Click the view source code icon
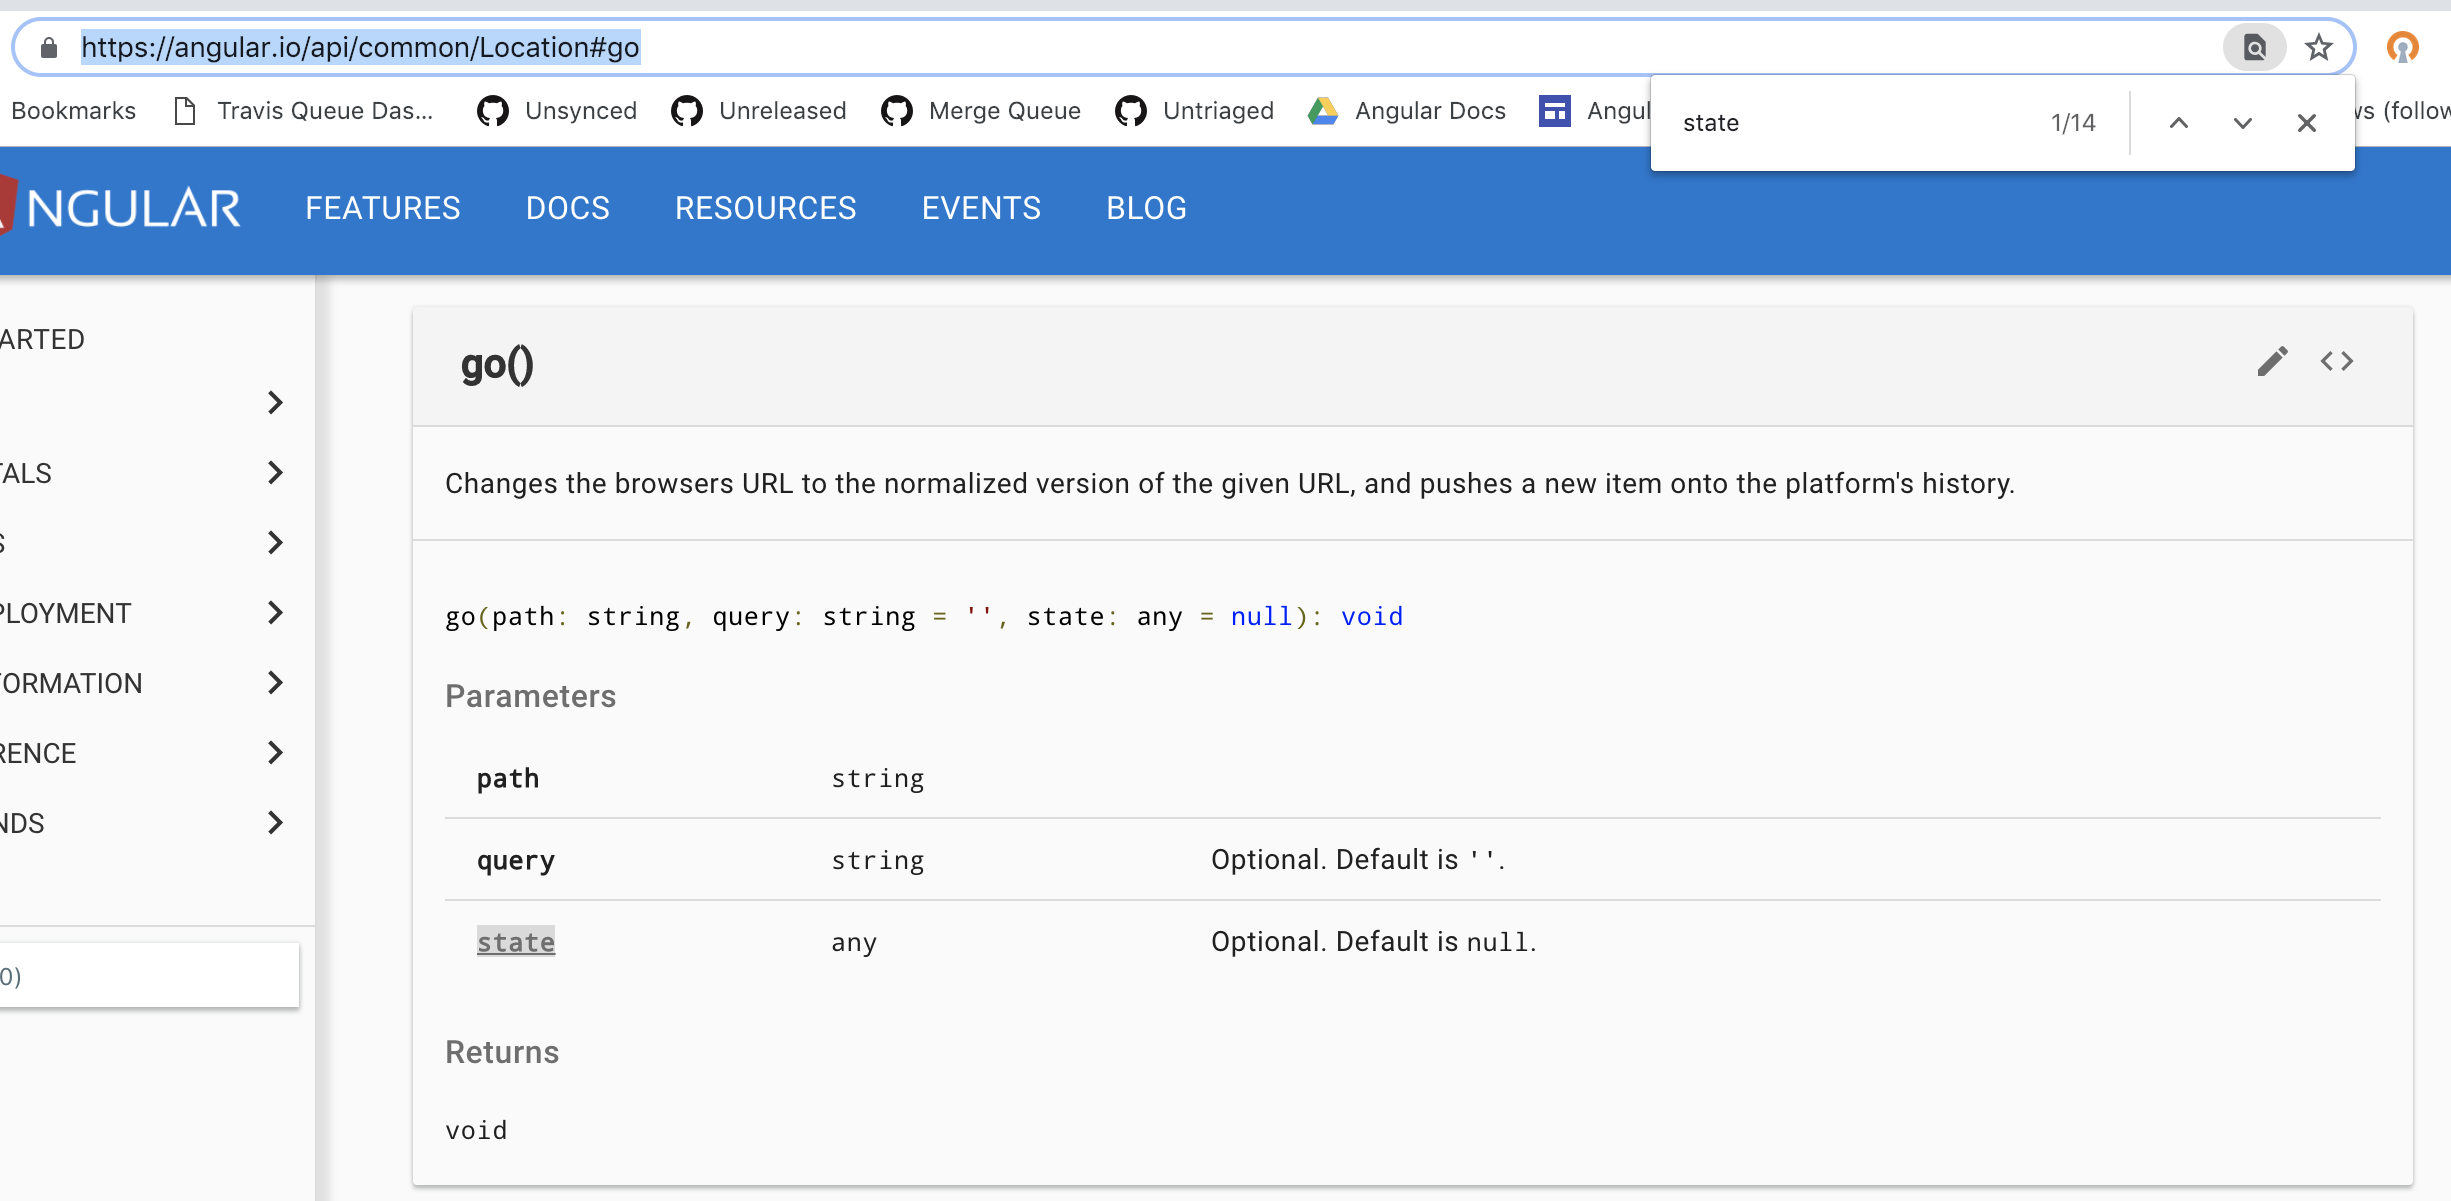The height and width of the screenshot is (1201, 2451). (2337, 362)
